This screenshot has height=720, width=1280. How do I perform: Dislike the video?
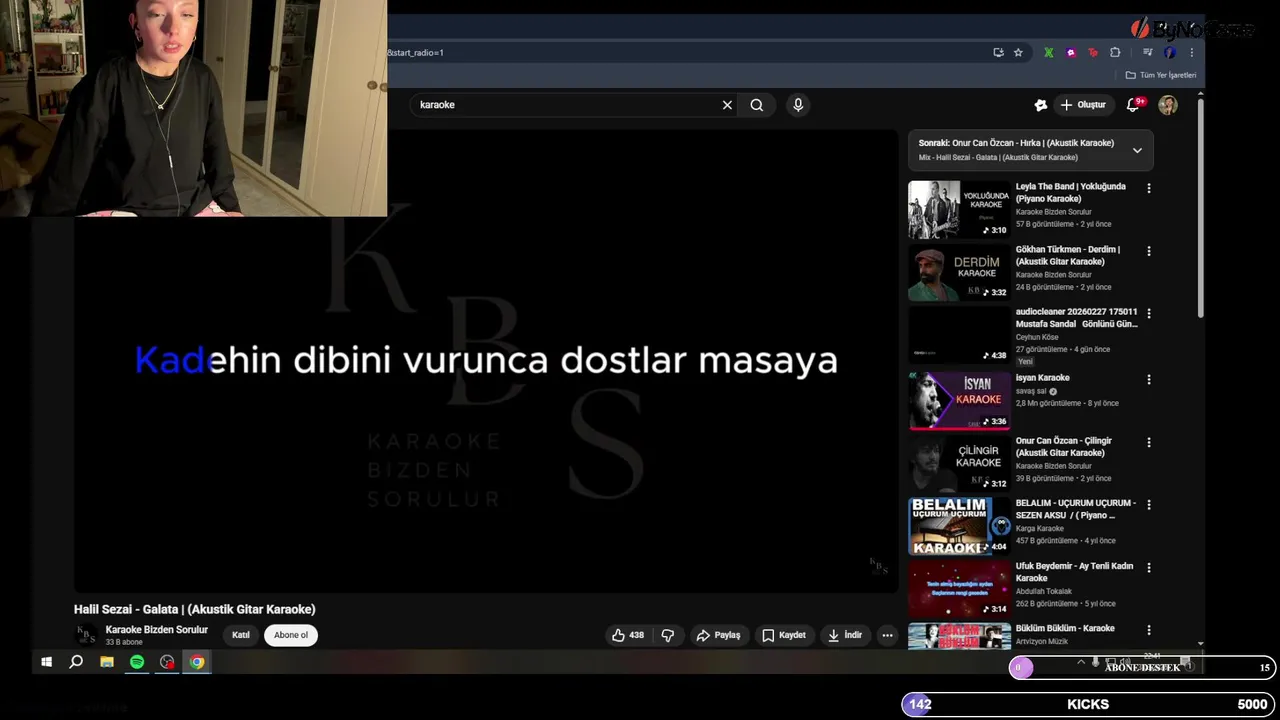[668, 635]
